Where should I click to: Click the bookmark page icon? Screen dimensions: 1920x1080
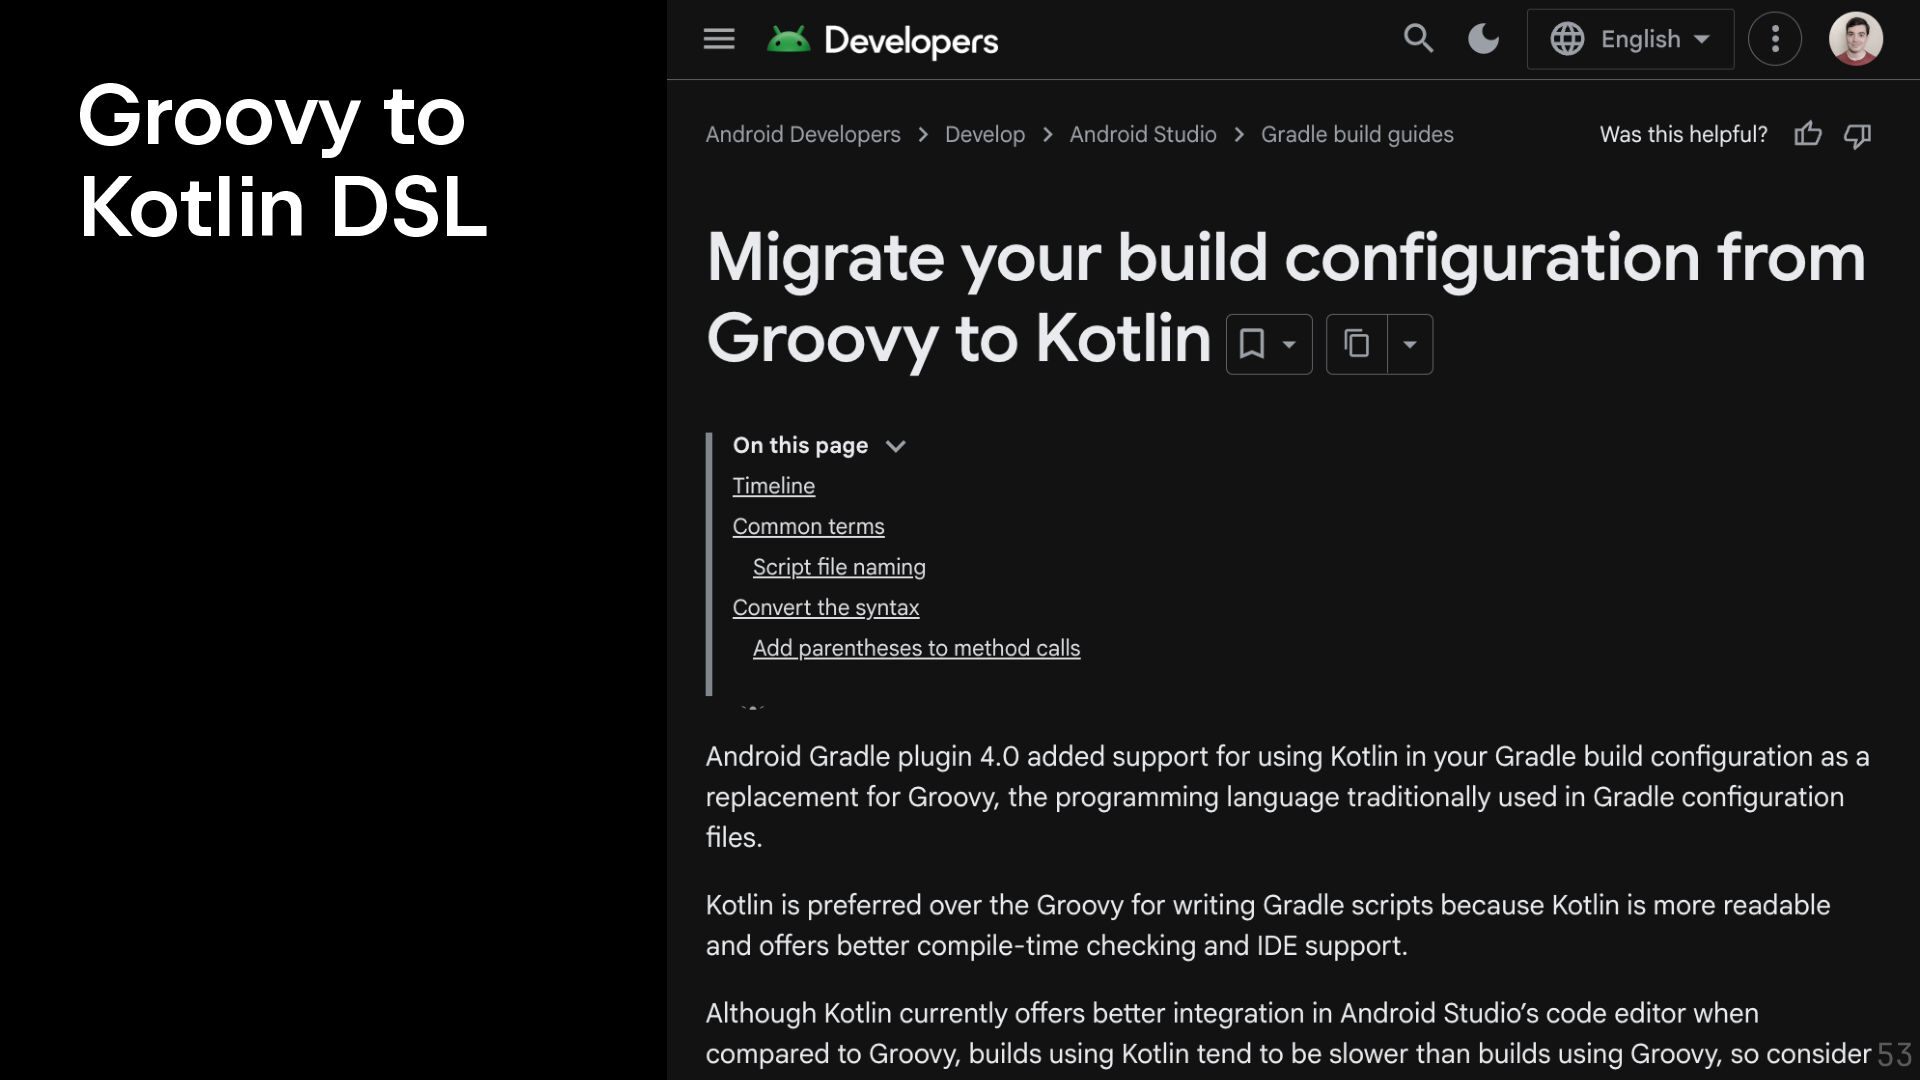1251,344
